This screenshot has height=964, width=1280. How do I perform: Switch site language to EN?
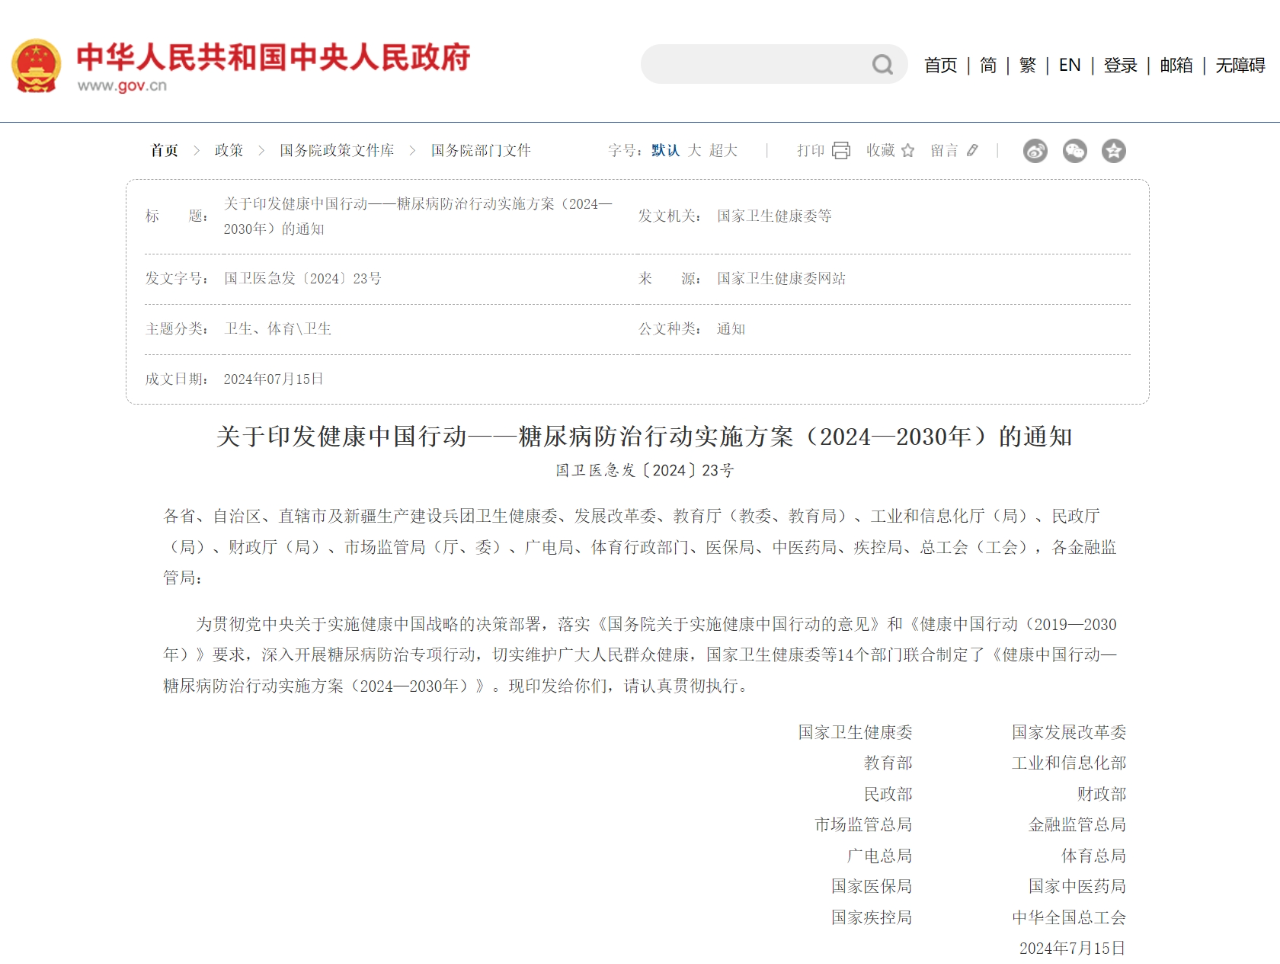point(1069,64)
